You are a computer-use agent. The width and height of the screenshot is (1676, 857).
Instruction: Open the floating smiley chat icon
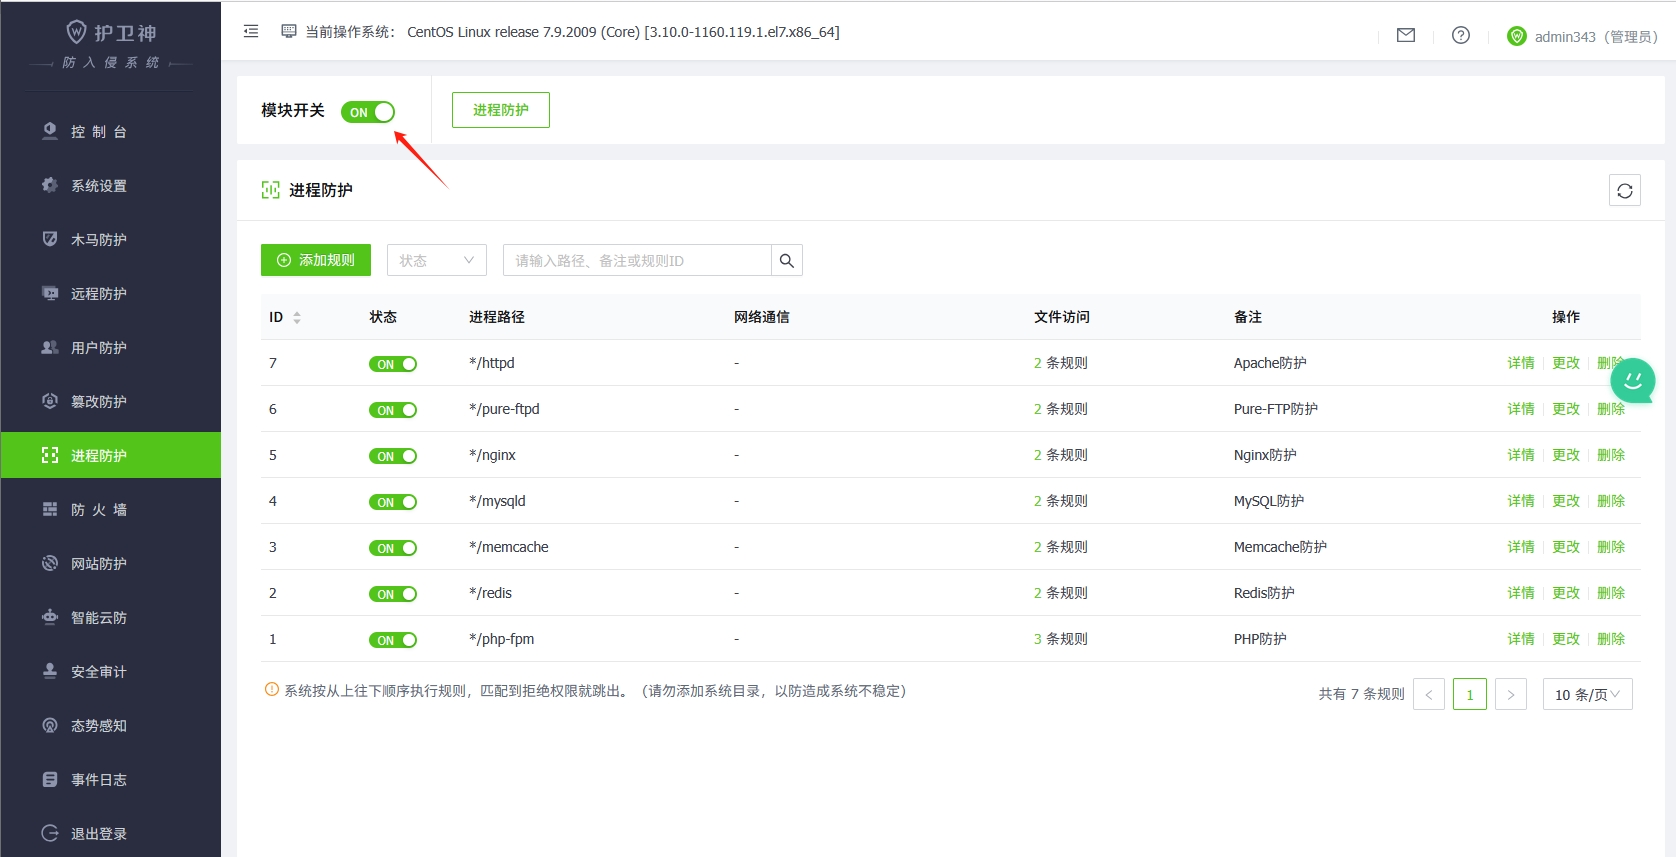1633,380
